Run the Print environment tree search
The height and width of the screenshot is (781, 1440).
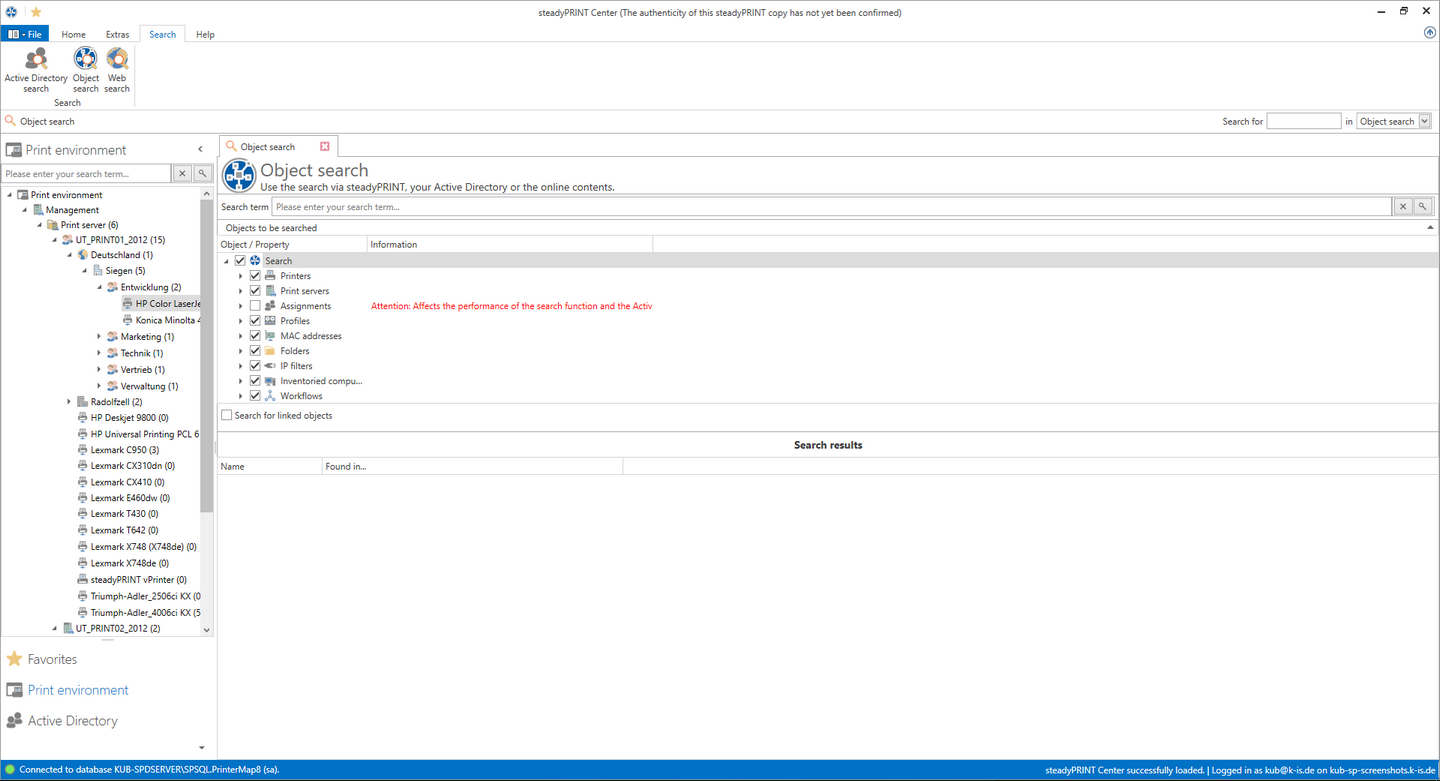202,174
